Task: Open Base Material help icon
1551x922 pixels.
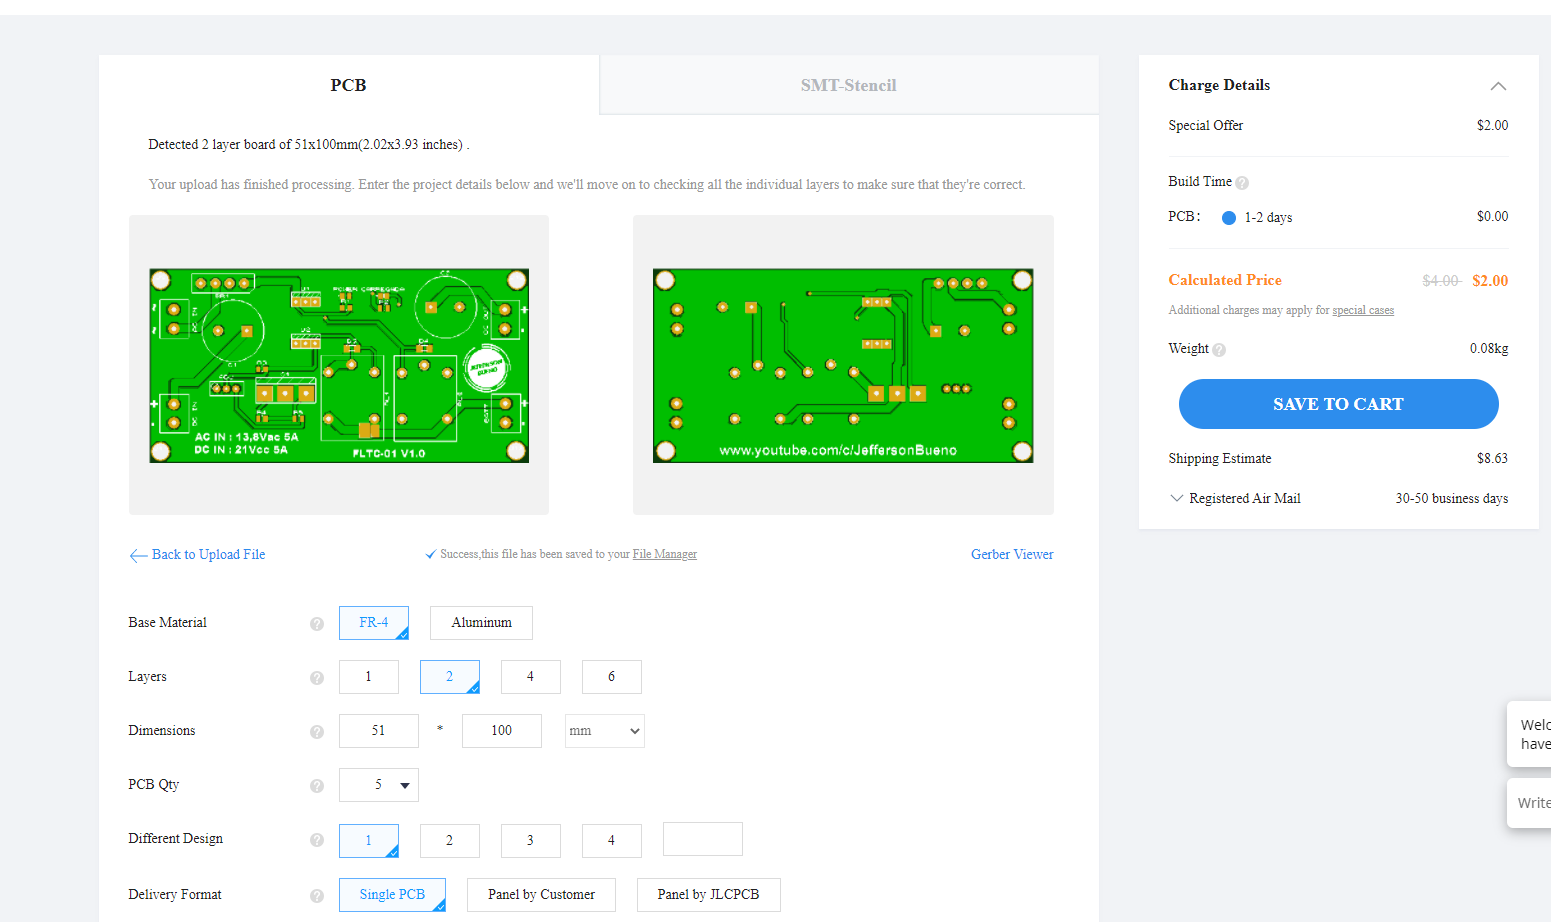Action: point(317,624)
